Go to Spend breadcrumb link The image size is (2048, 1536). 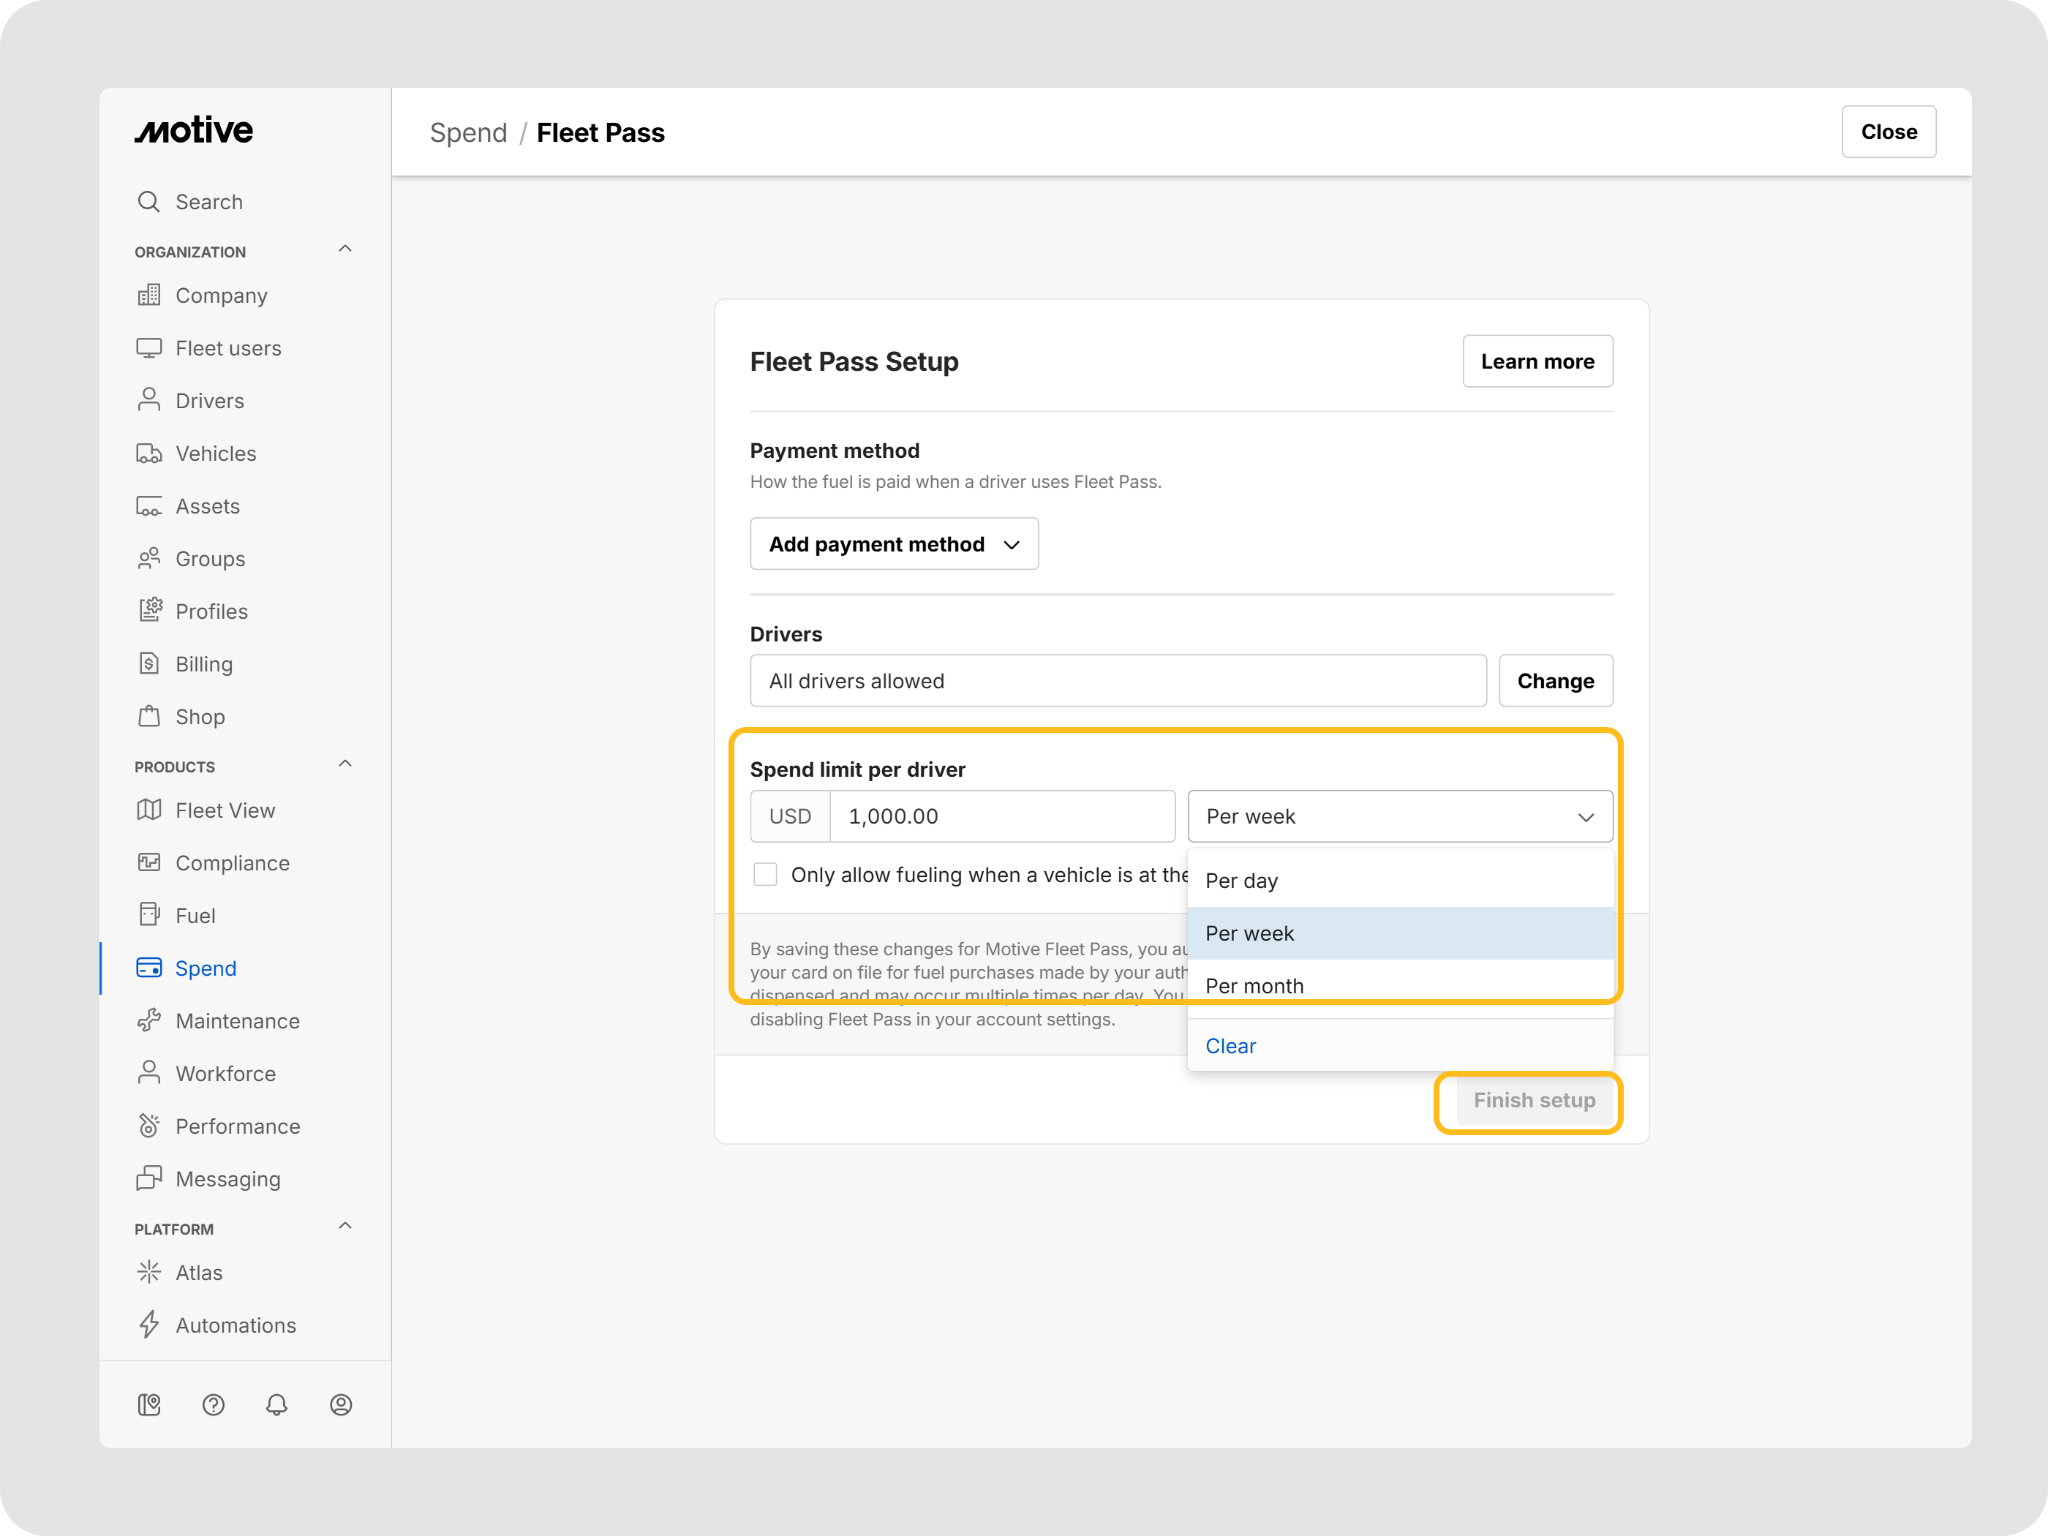coord(469,133)
